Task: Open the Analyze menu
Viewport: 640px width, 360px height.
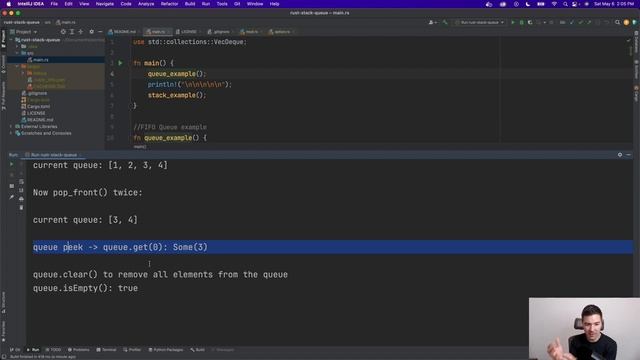Action: tap(146, 4)
